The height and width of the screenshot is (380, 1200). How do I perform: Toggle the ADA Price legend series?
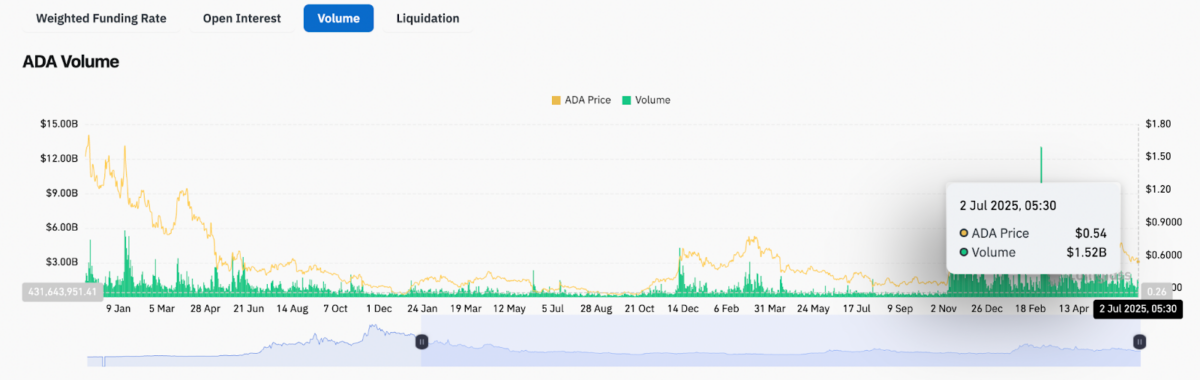coord(581,100)
